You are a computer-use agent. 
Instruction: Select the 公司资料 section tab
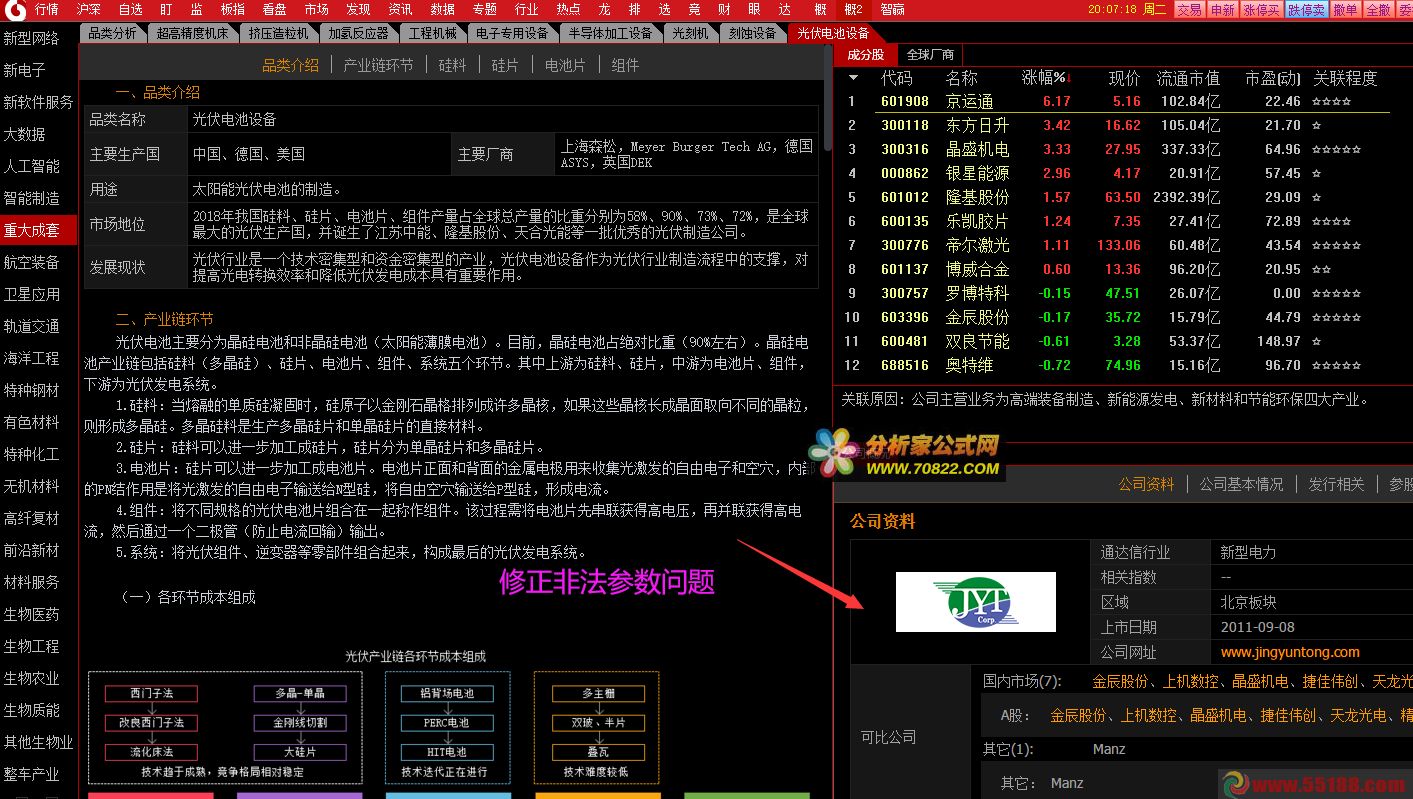click(1146, 484)
